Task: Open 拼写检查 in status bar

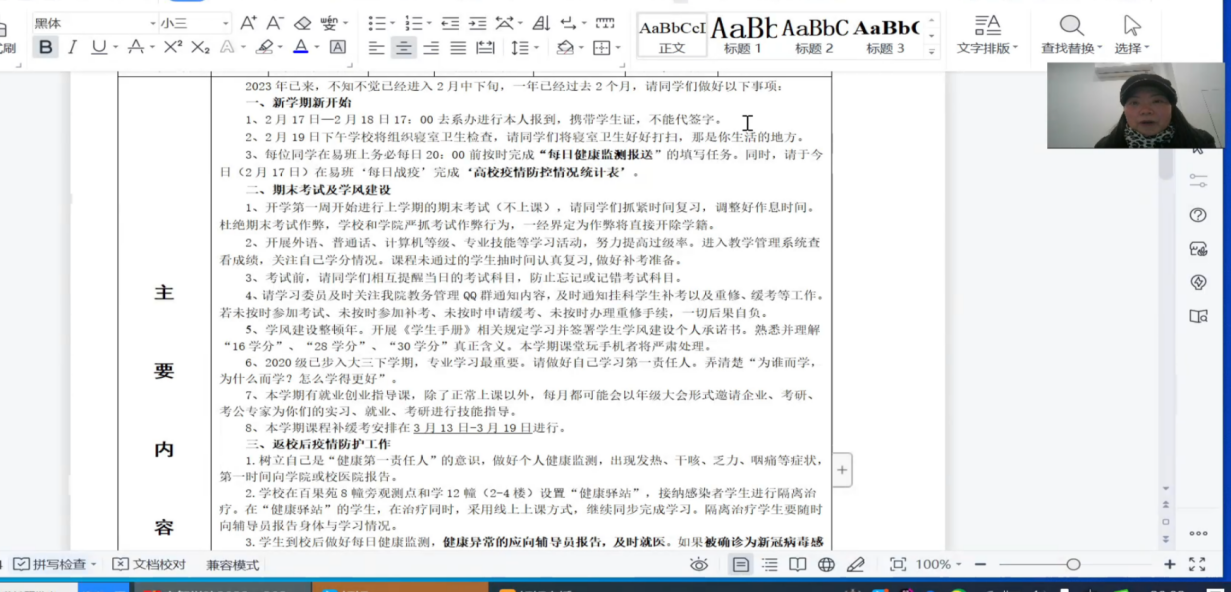Action: point(55,564)
